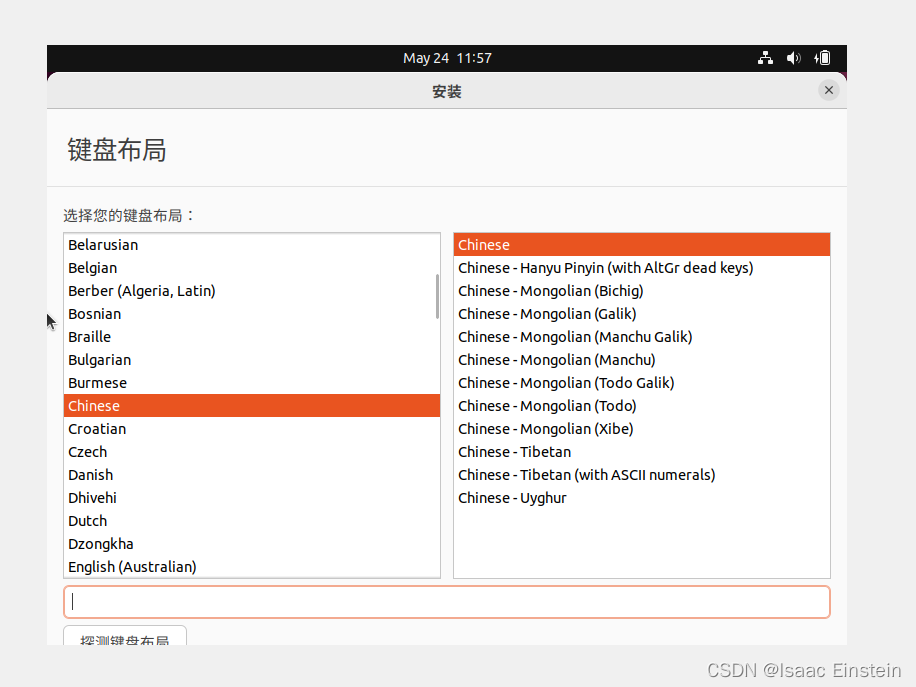Open the clock showing May 24 11:57
Image resolution: width=916 pixels, height=687 pixels.
point(447,58)
